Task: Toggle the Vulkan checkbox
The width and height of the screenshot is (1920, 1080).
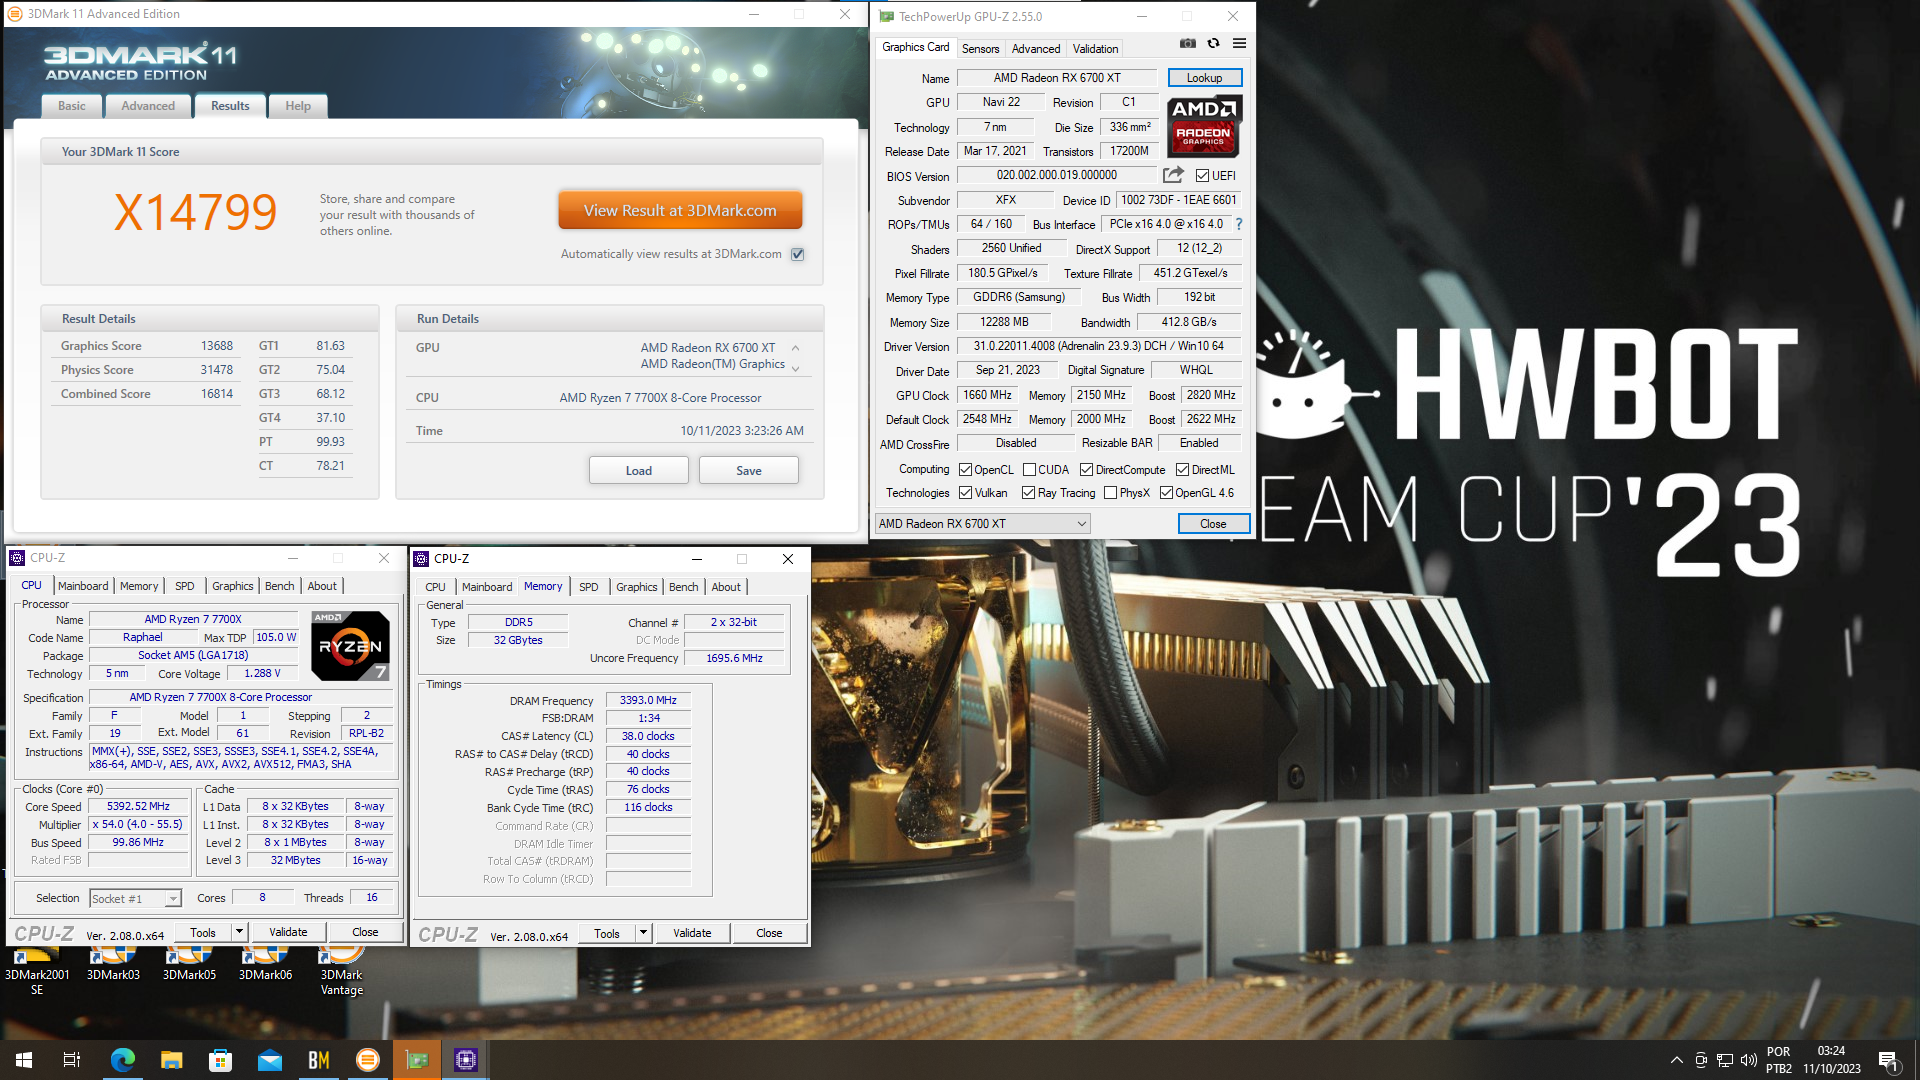Action: pyautogui.click(x=965, y=493)
